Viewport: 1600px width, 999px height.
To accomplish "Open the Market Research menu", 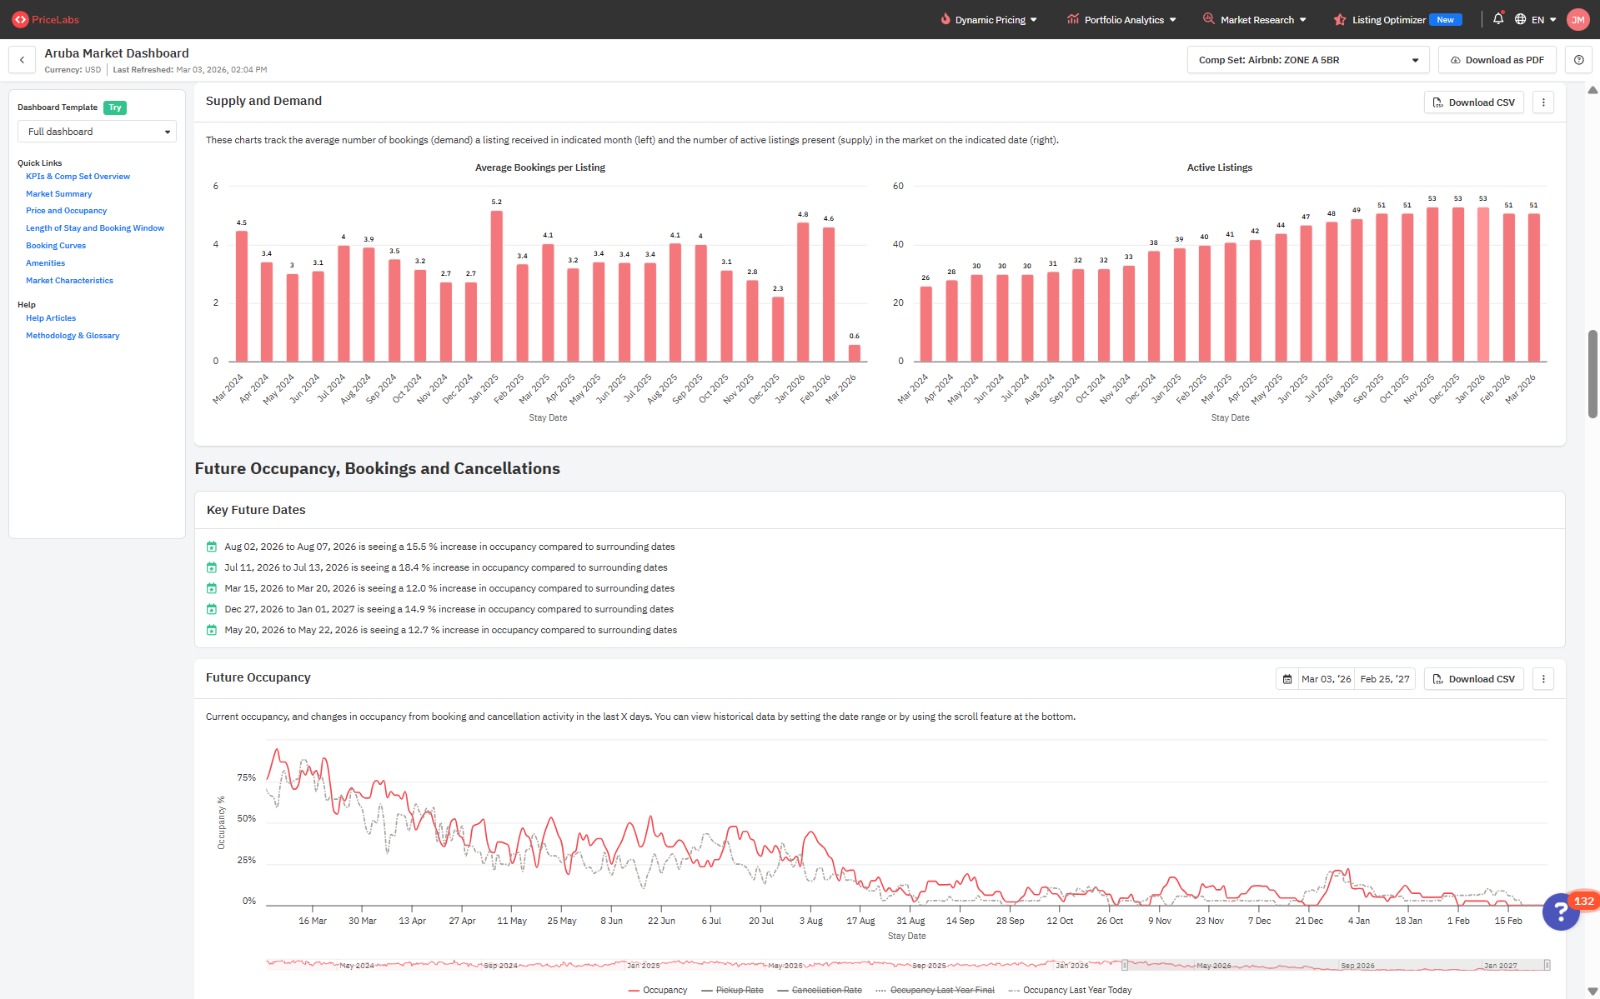I will click(x=1255, y=19).
